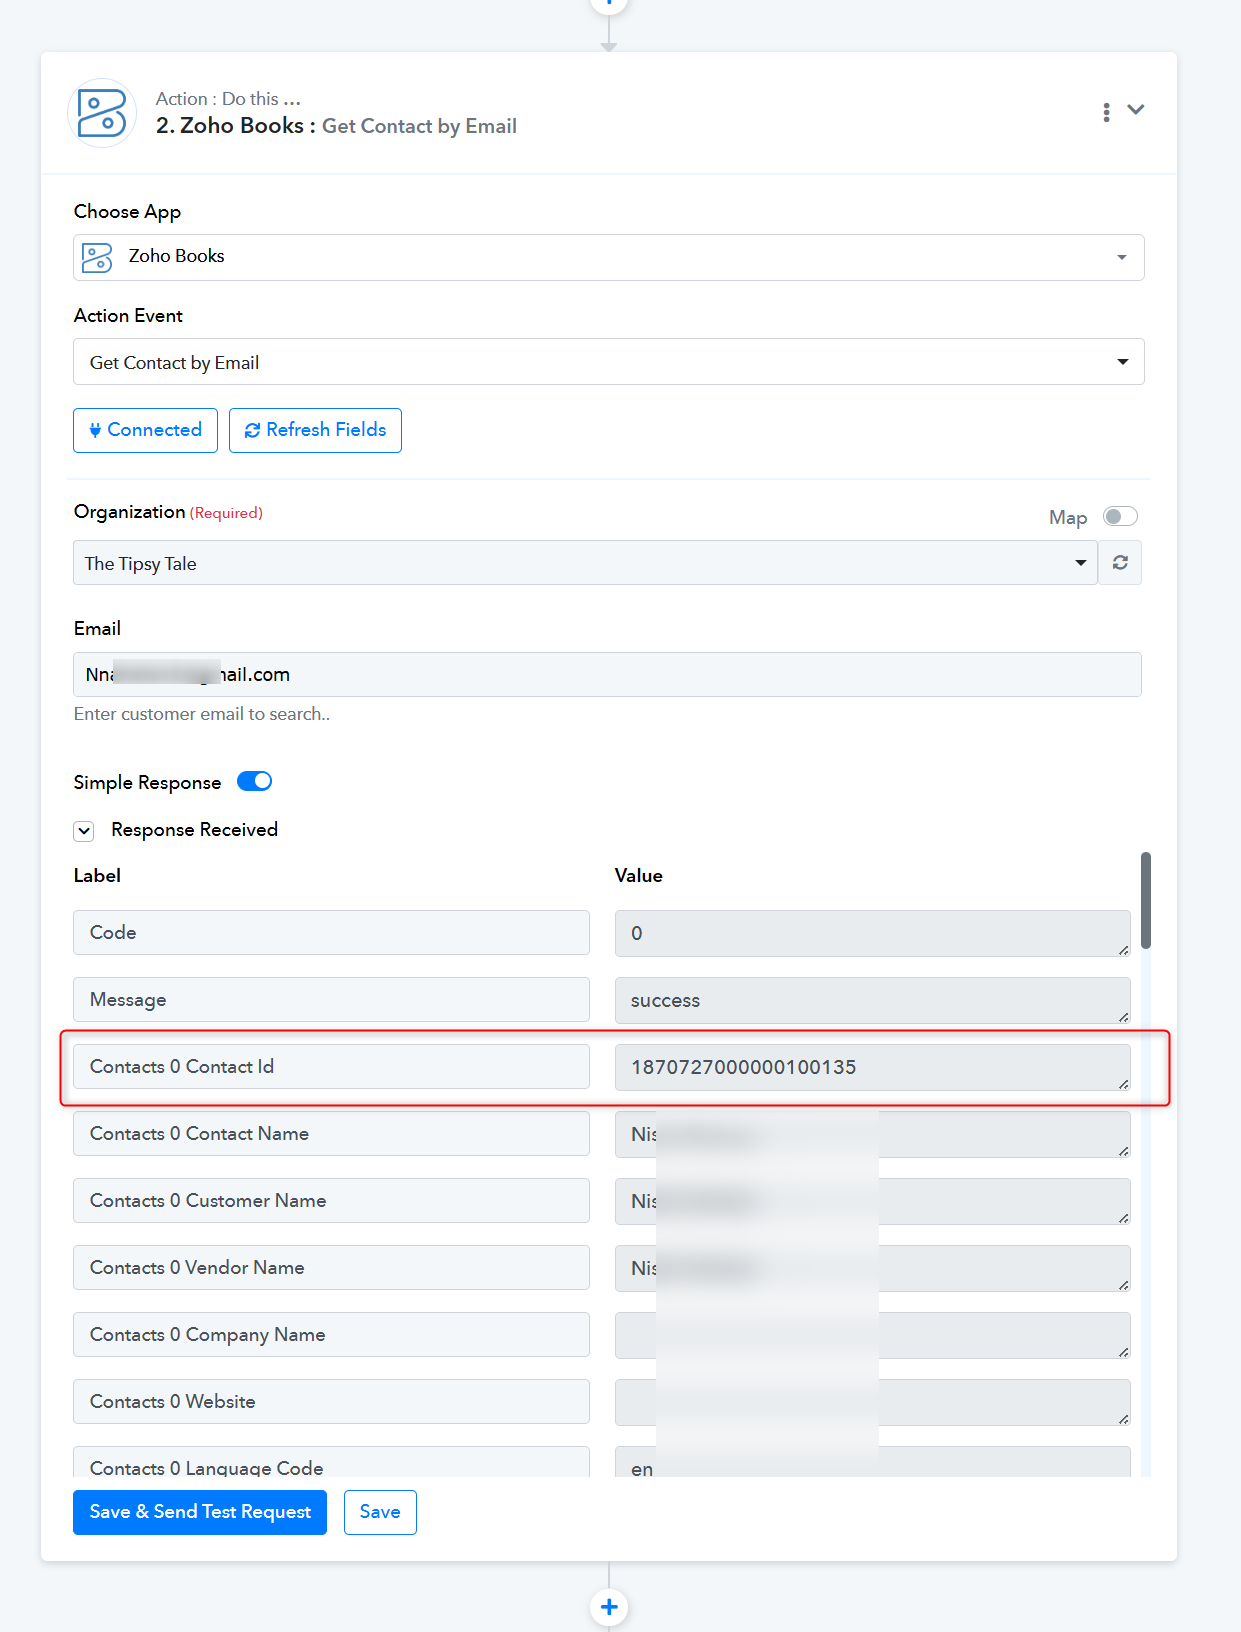Collapse the Response Received checkbox arrow
This screenshot has width=1241, height=1632.
point(84,830)
